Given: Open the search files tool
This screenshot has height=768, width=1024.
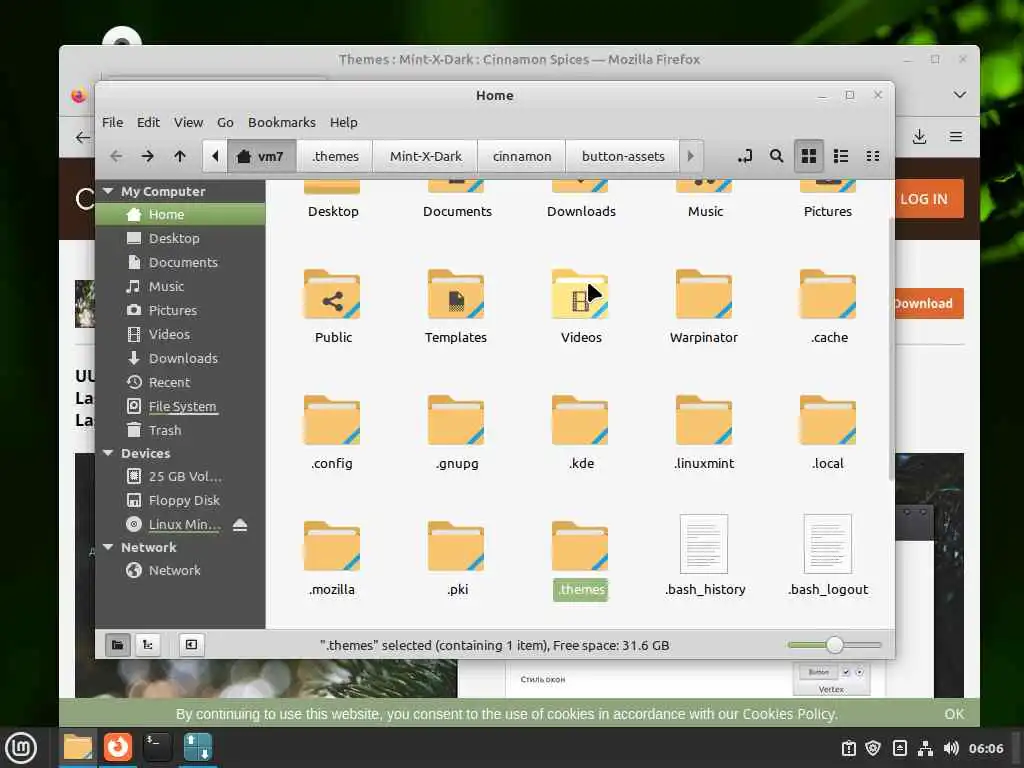Looking at the screenshot, I should pos(776,156).
